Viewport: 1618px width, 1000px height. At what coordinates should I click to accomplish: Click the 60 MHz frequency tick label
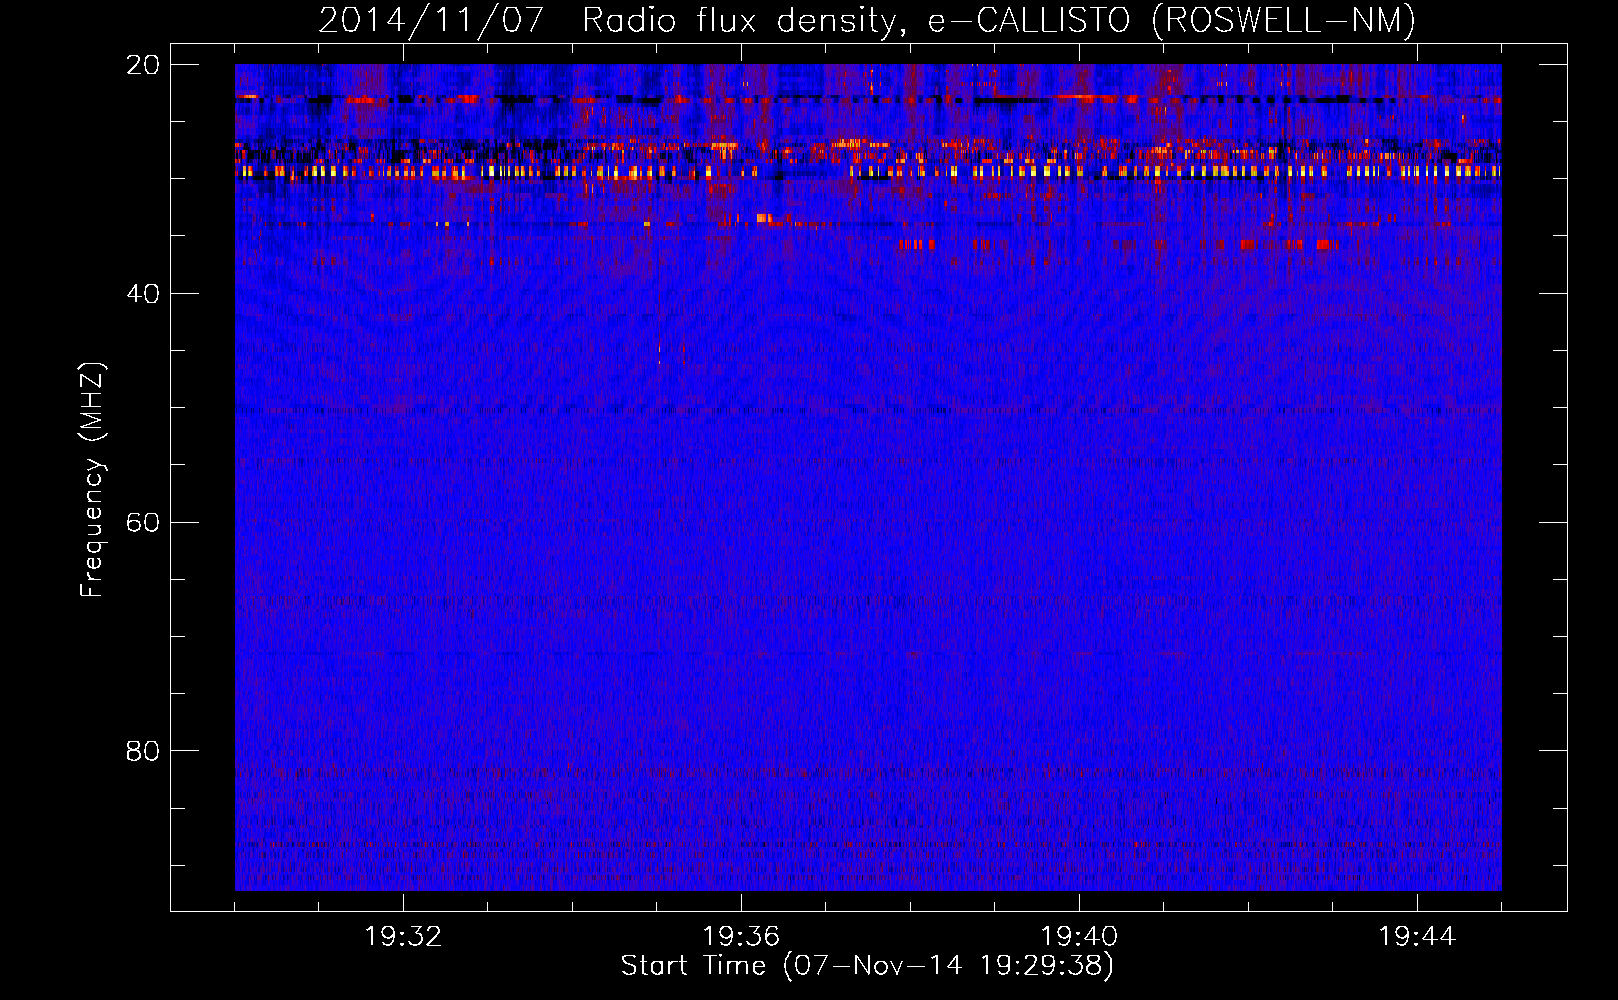[x=143, y=523]
